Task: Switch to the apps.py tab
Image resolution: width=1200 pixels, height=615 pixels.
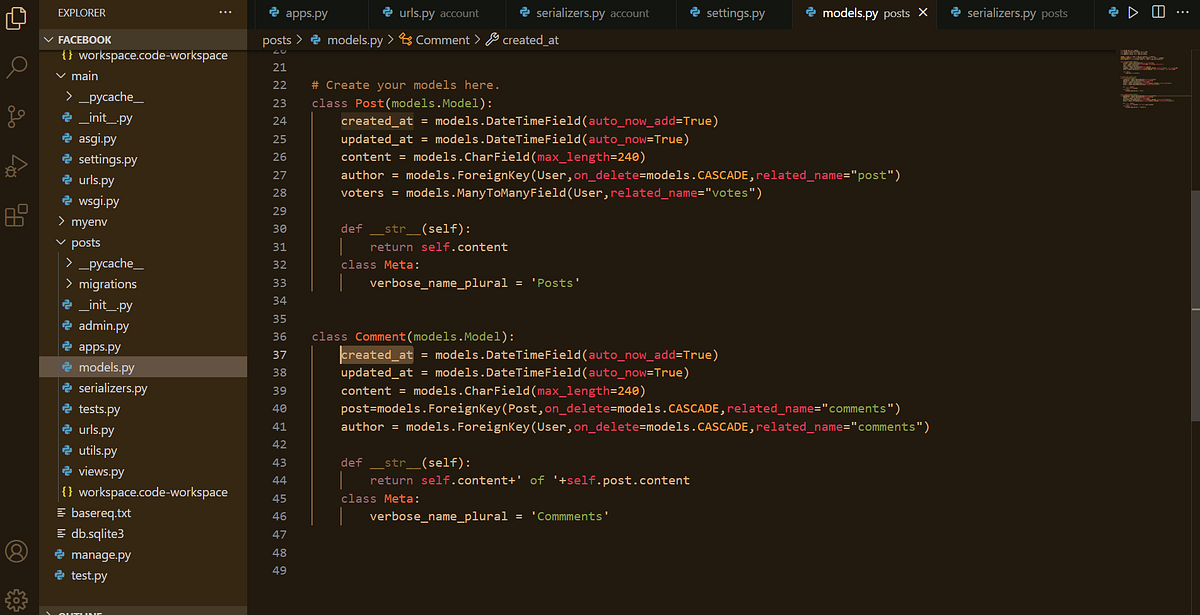Action: (x=300, y=14)
